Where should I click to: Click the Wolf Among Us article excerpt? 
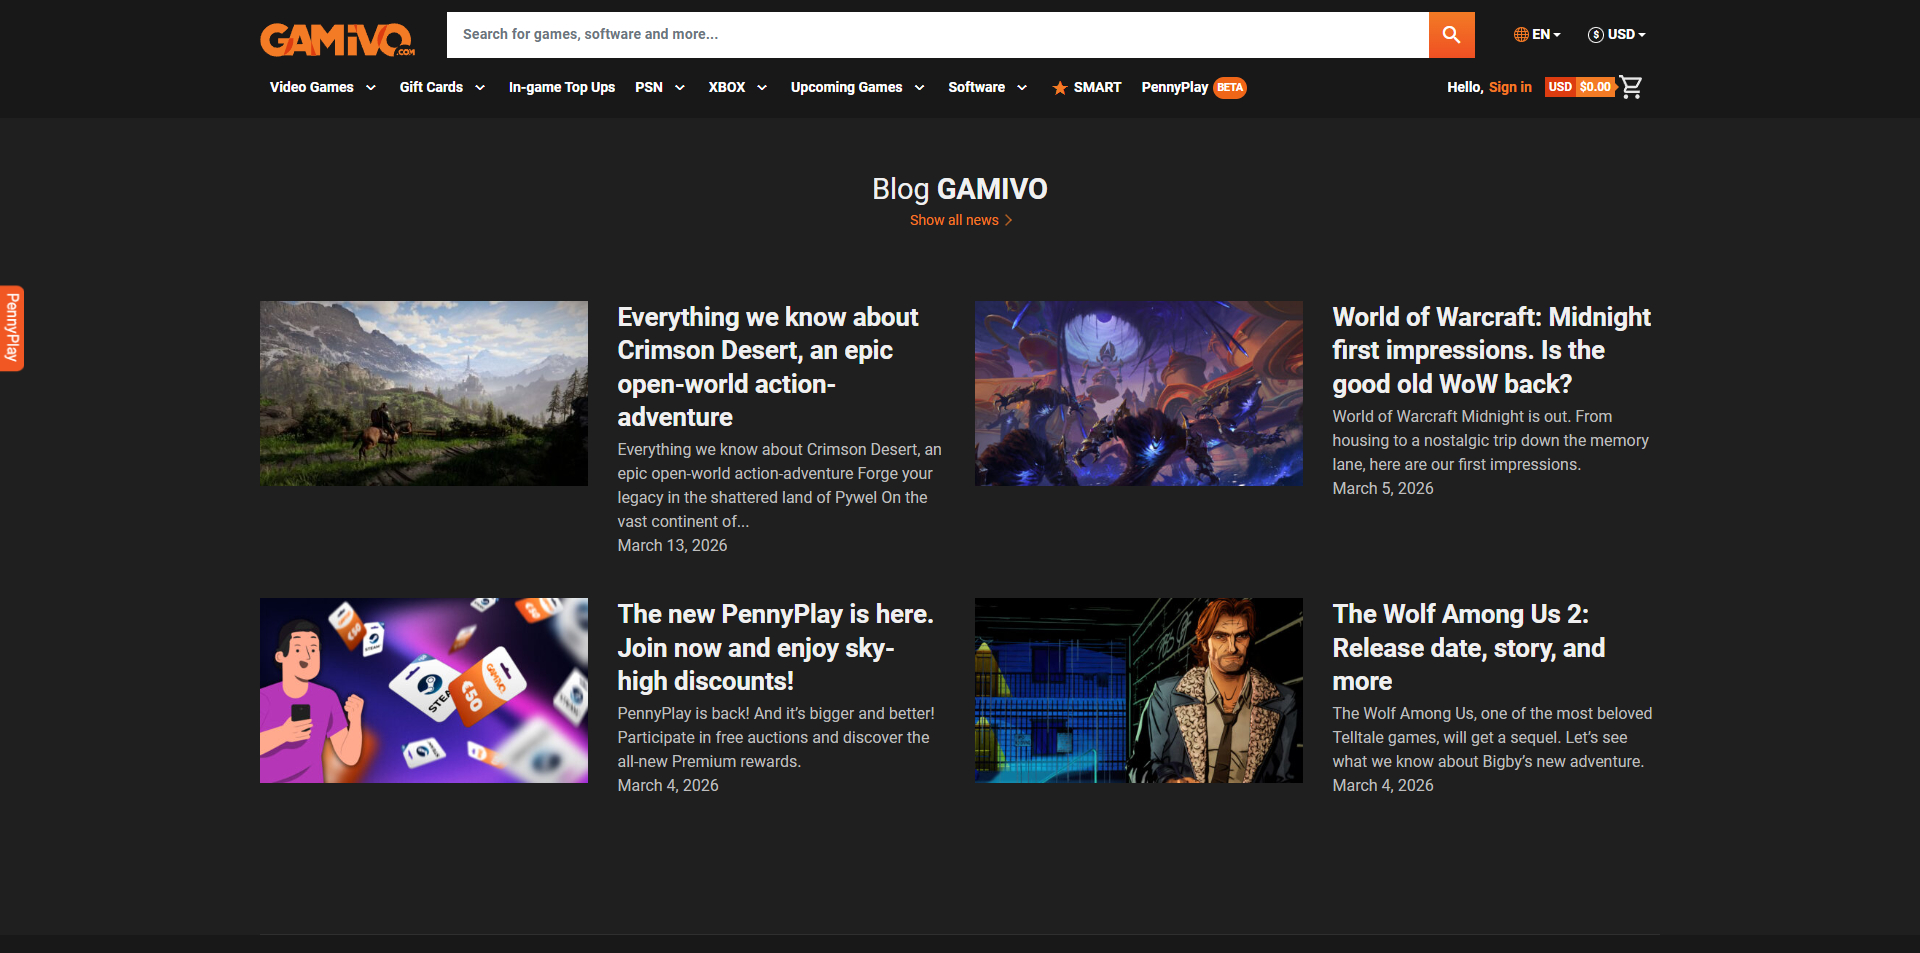pyautogui.click(x=1492, y=737)
